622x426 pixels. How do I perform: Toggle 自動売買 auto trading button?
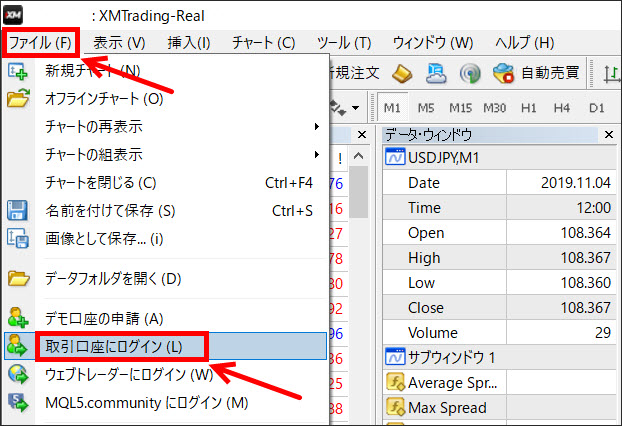[537, 73]
